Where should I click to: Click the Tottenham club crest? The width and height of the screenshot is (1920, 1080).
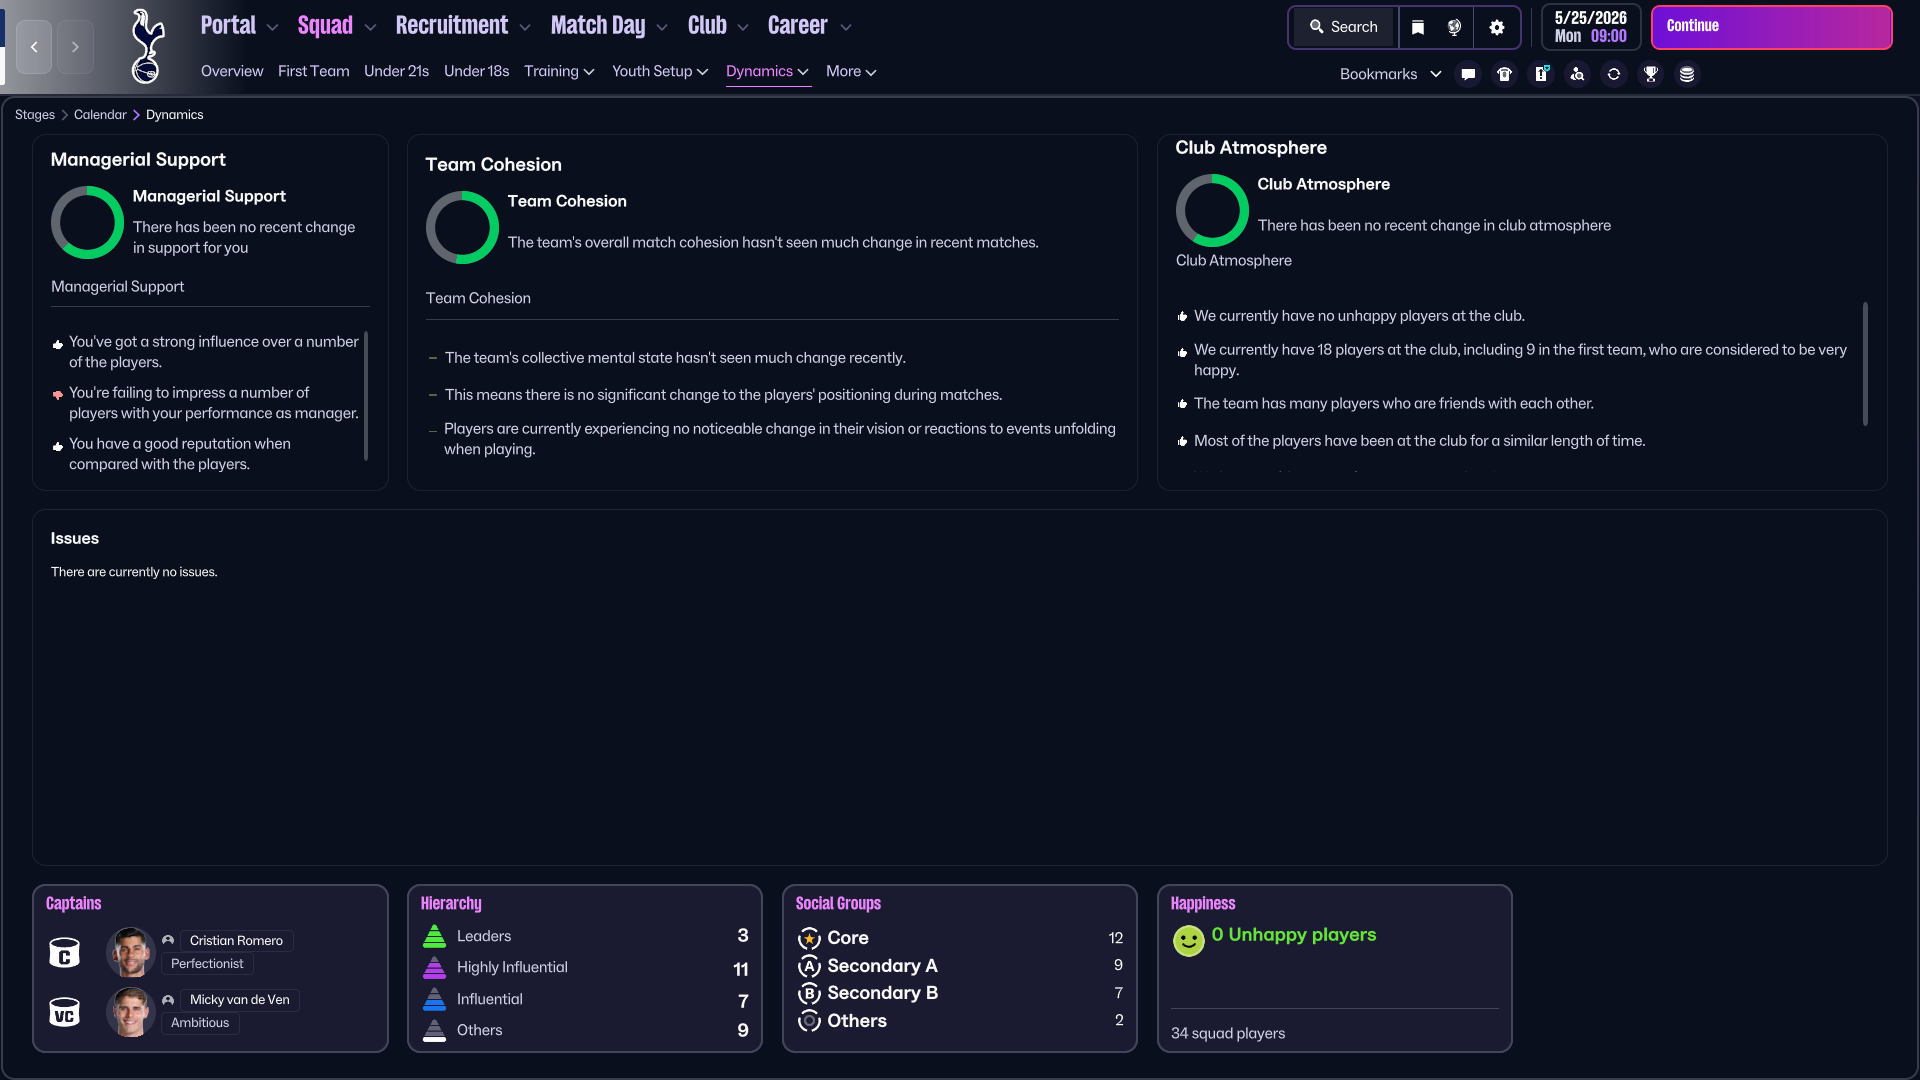point(147,46)
